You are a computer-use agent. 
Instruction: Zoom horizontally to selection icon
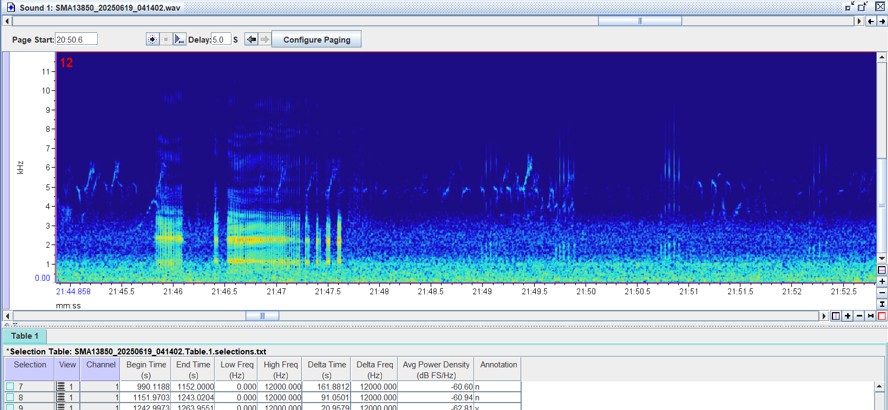point(836,316)
